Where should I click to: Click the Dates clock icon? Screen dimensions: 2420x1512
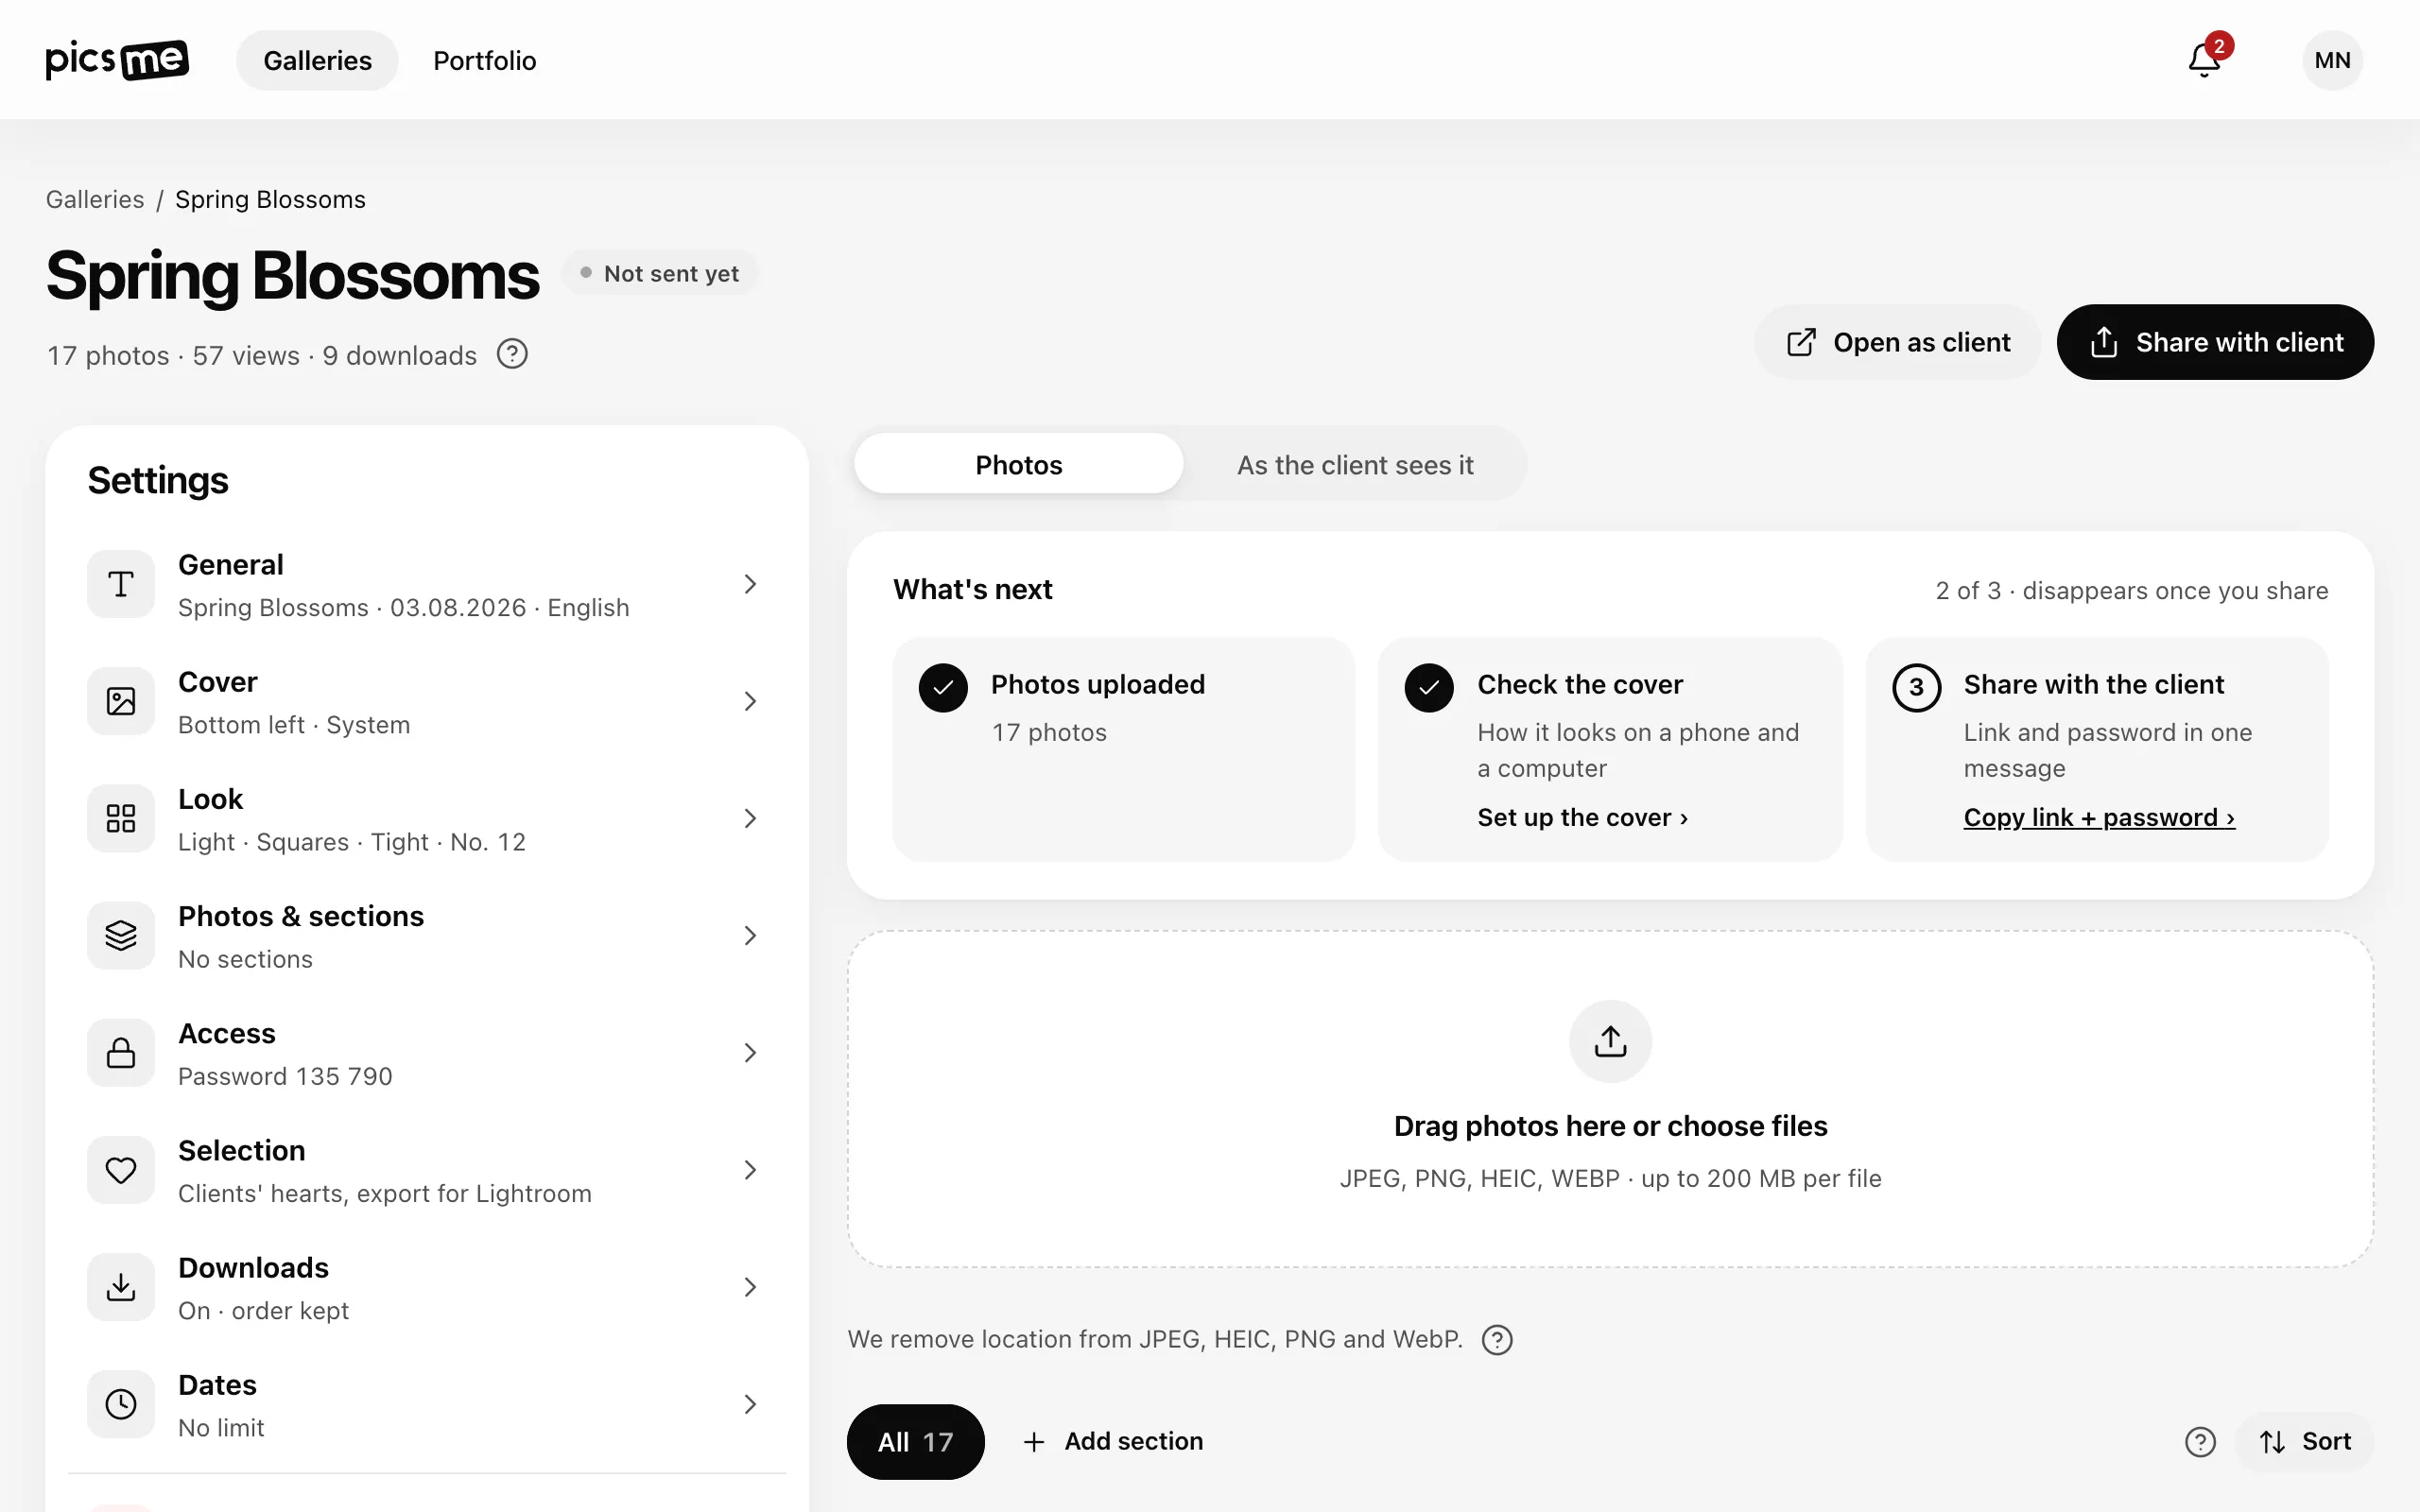(121, 1404)
